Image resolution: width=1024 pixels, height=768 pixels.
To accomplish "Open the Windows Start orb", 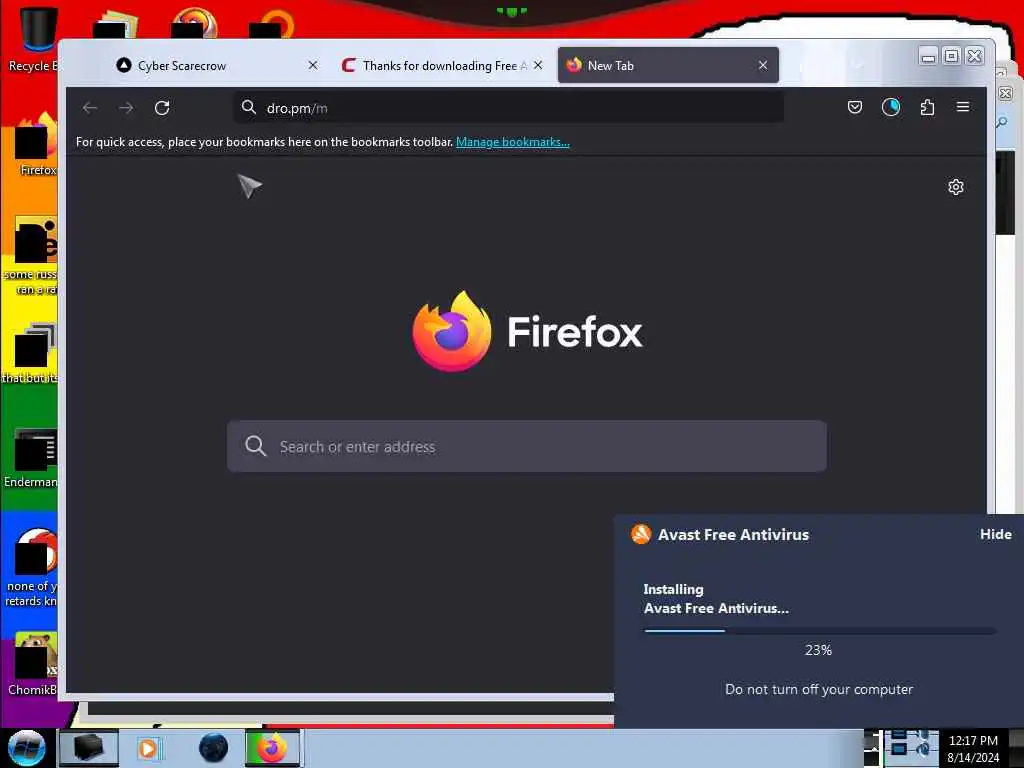I will (26, 748).
